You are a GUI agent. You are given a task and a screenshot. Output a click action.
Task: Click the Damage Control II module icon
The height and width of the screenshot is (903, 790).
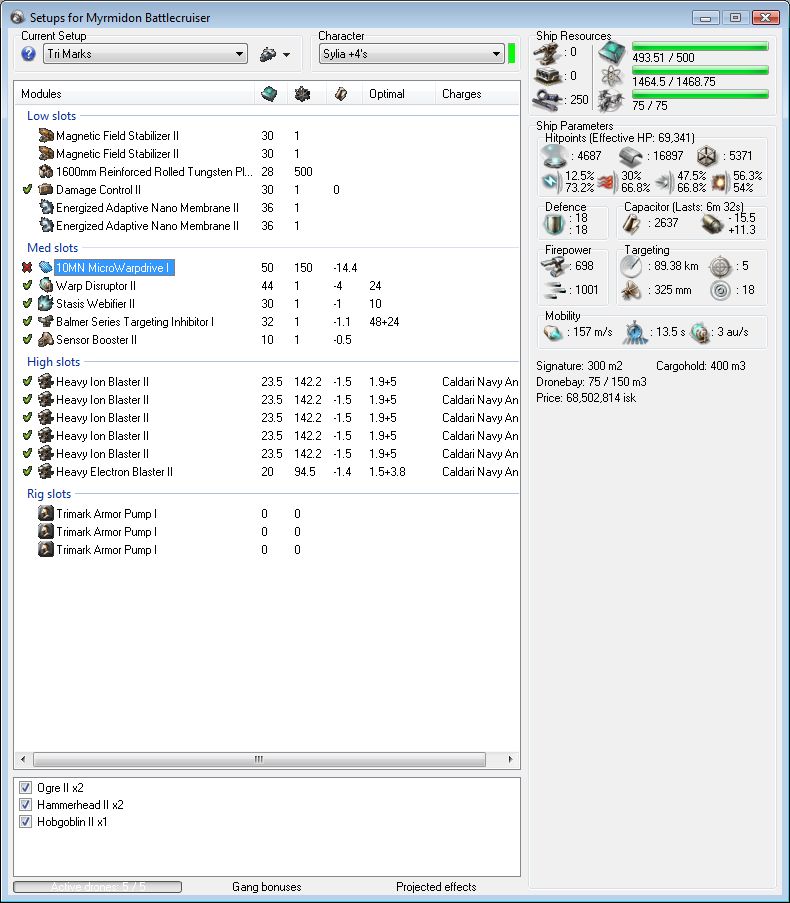(45, 189)
